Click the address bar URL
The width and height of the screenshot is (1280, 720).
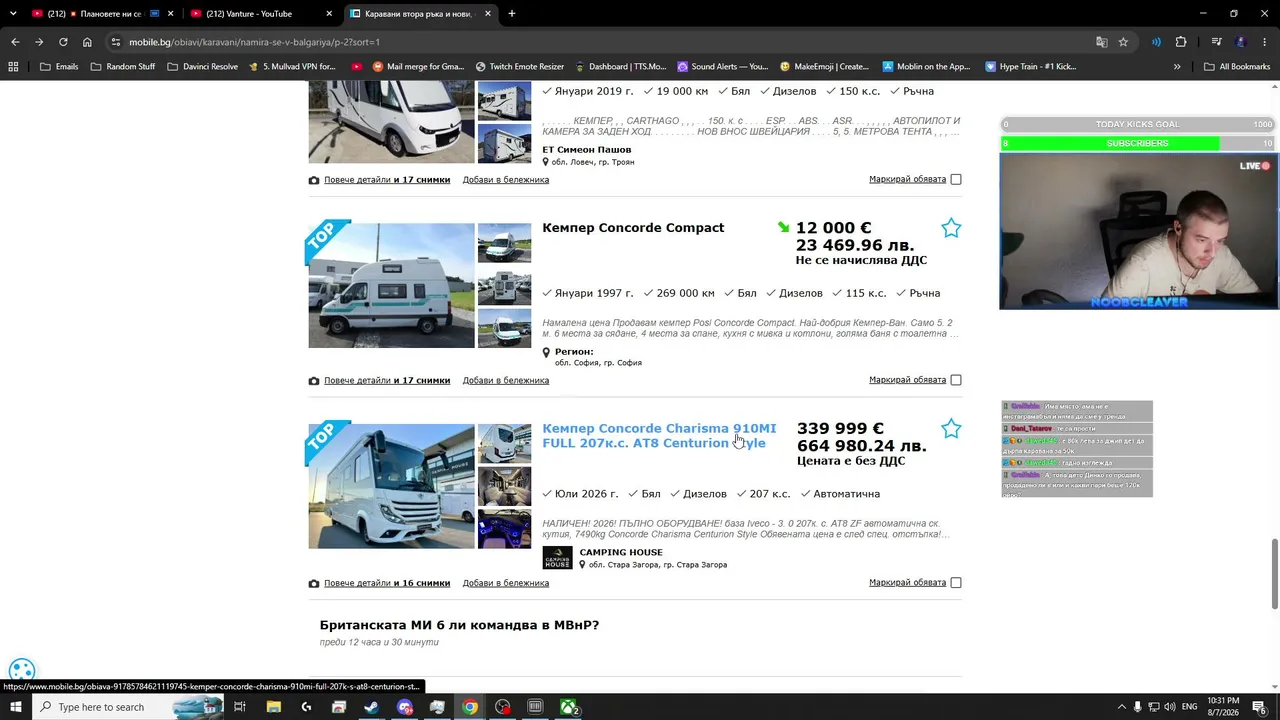(254, 42)
